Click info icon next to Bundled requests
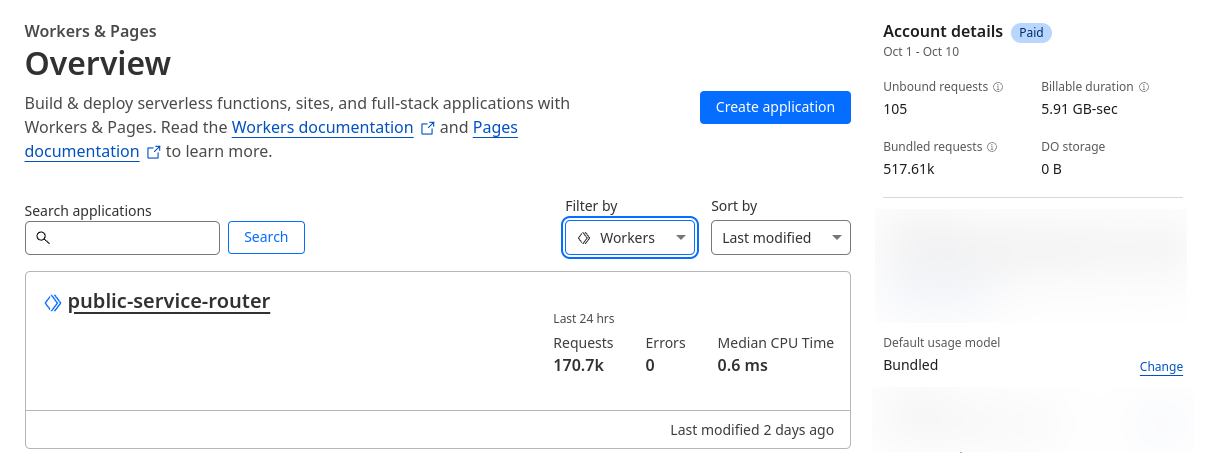1224x453 pixels. pyautogui.click(x=992, y=147)
